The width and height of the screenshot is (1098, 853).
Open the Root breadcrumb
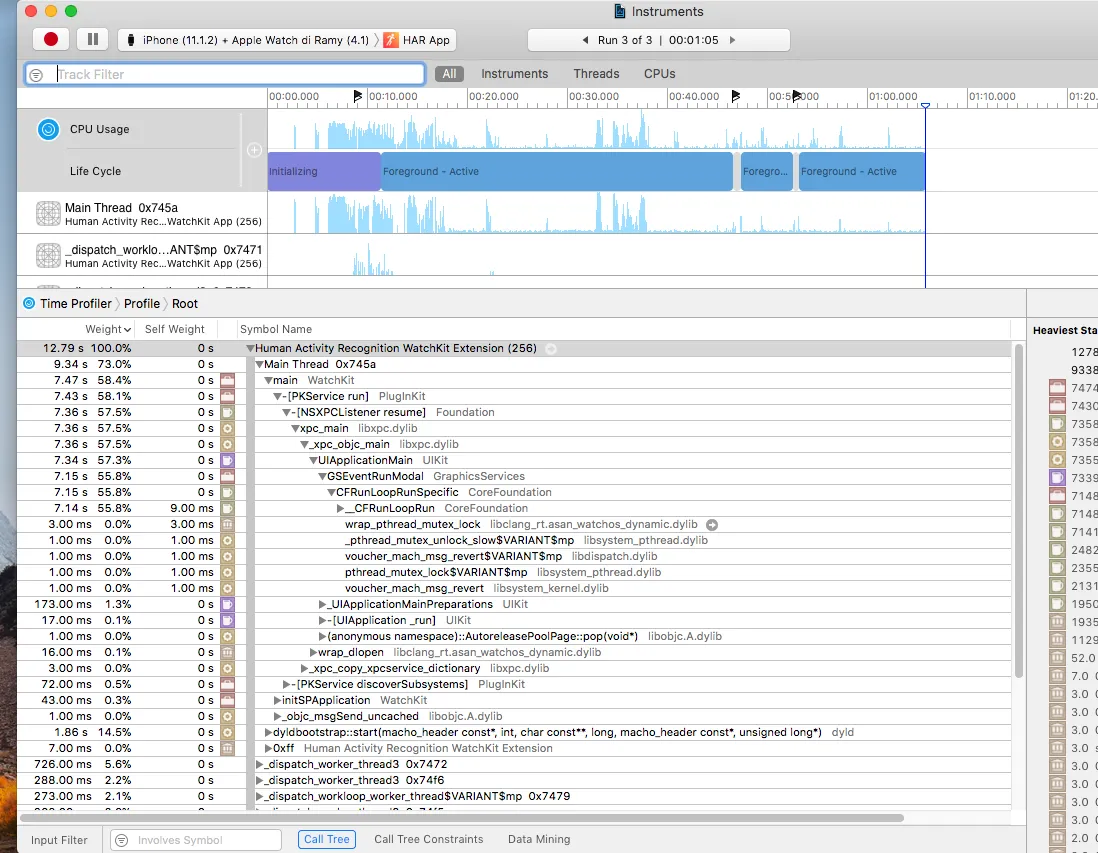(185, 303)
